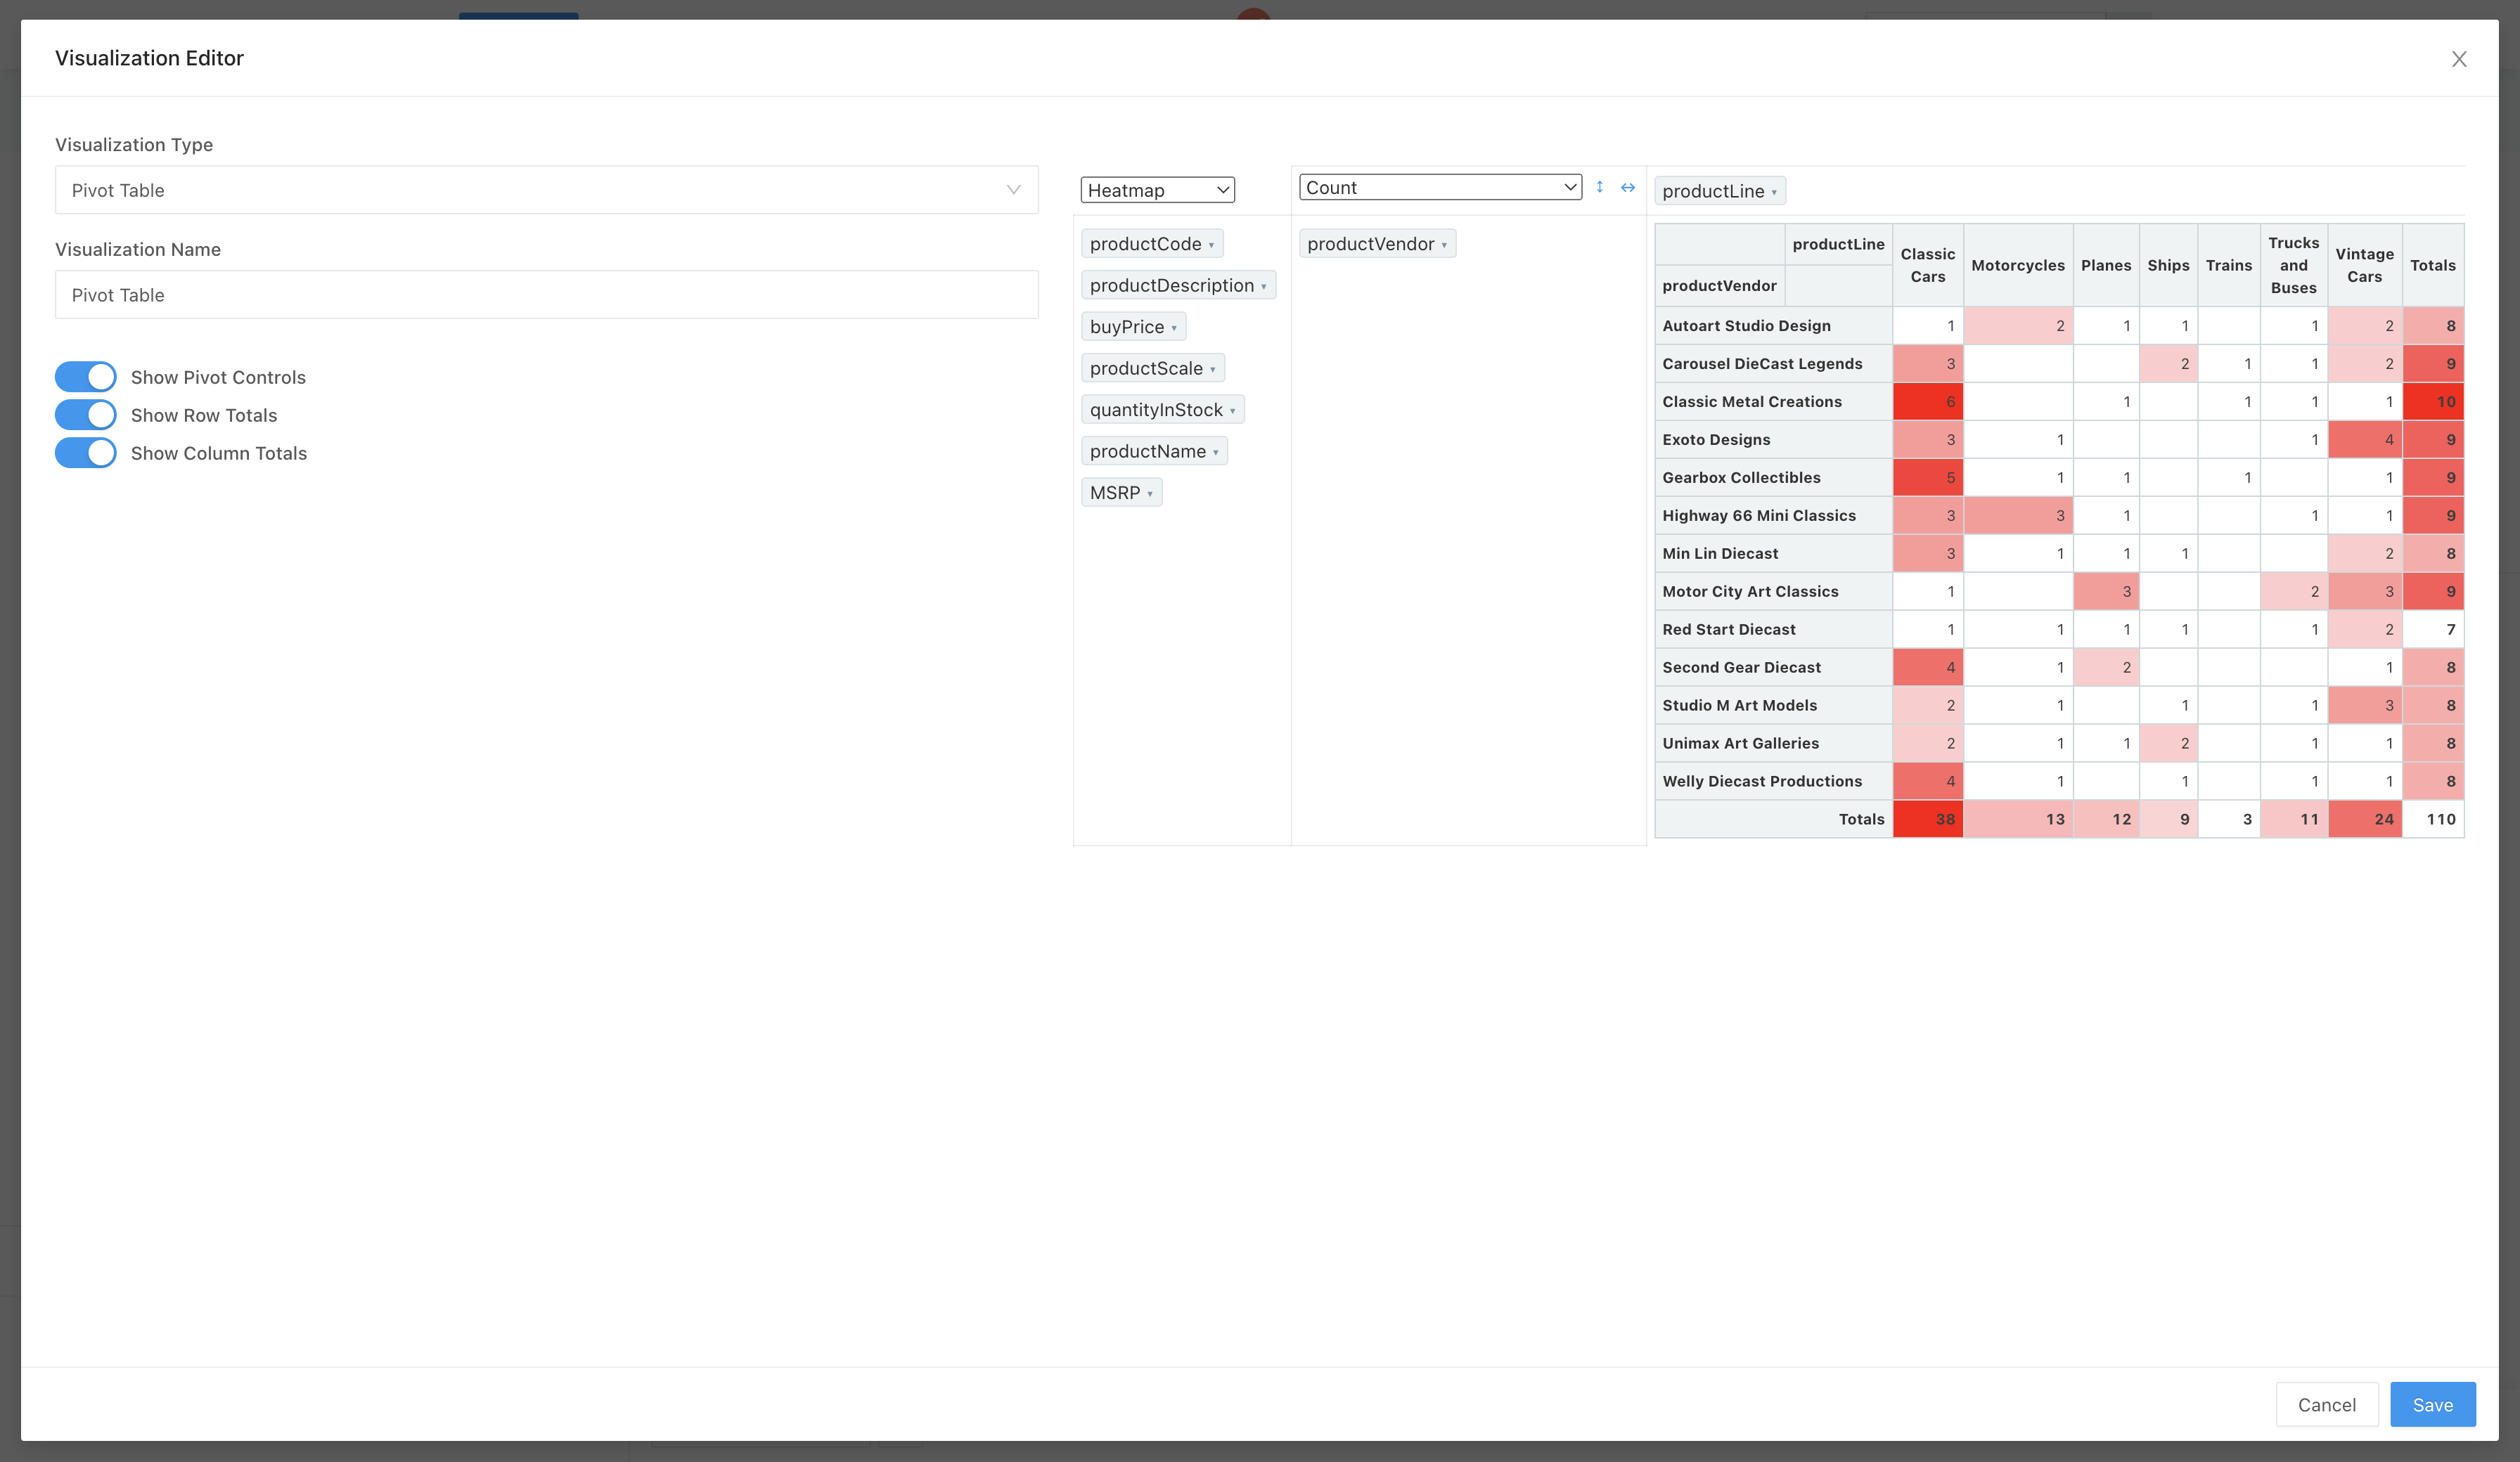2520x1462 pixels.
Task: Open the Count aggregator dropdown
Action: pyautogui.click(x=1439, y=187)
